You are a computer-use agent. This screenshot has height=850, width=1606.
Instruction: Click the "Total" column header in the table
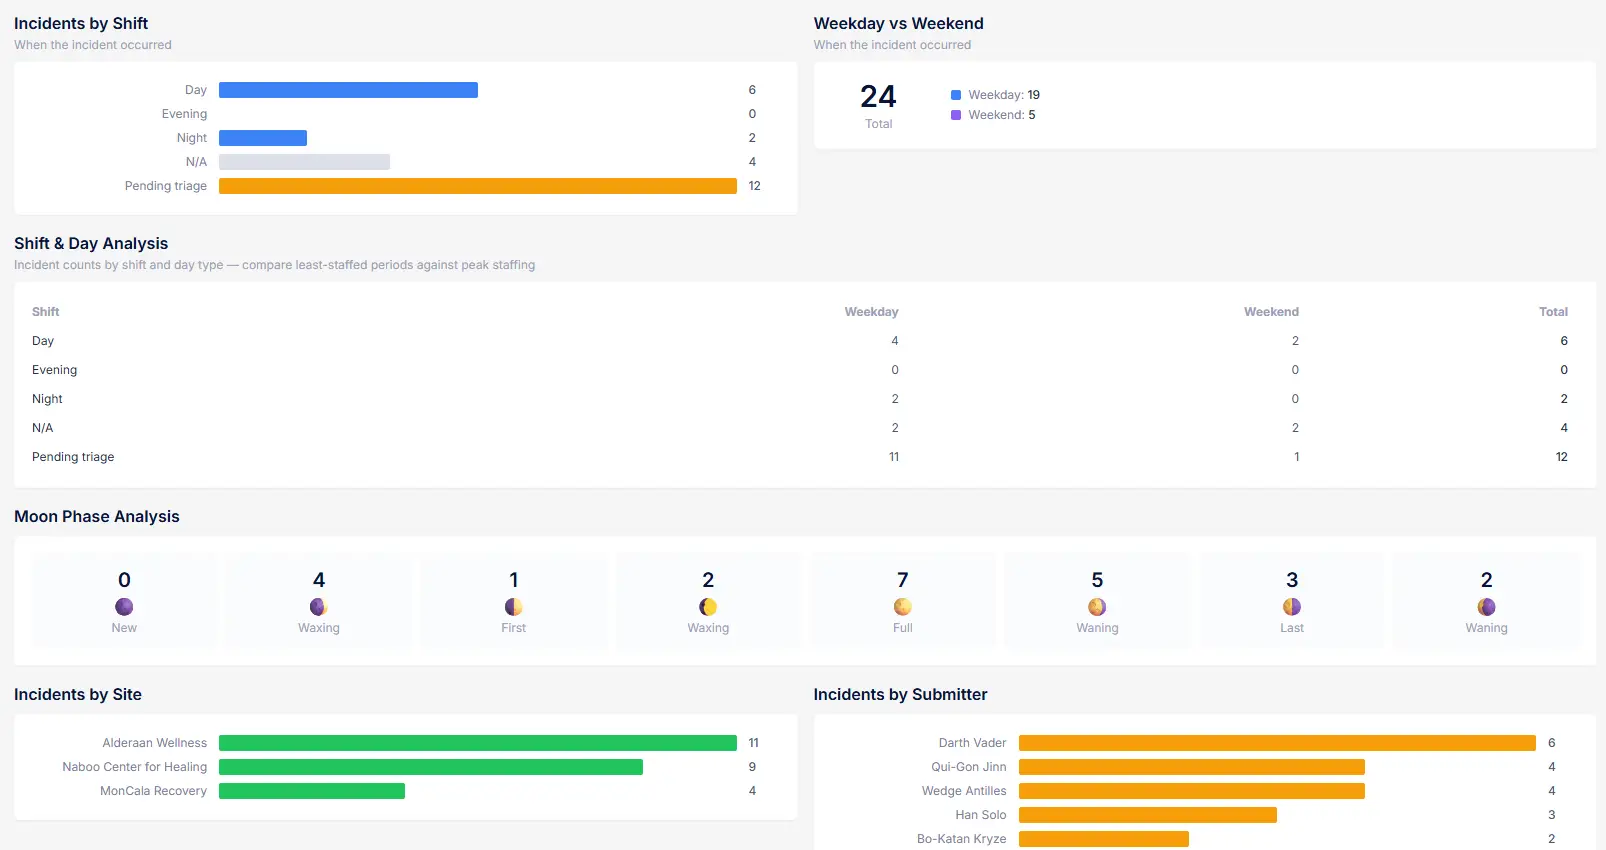coord(1553,312)
